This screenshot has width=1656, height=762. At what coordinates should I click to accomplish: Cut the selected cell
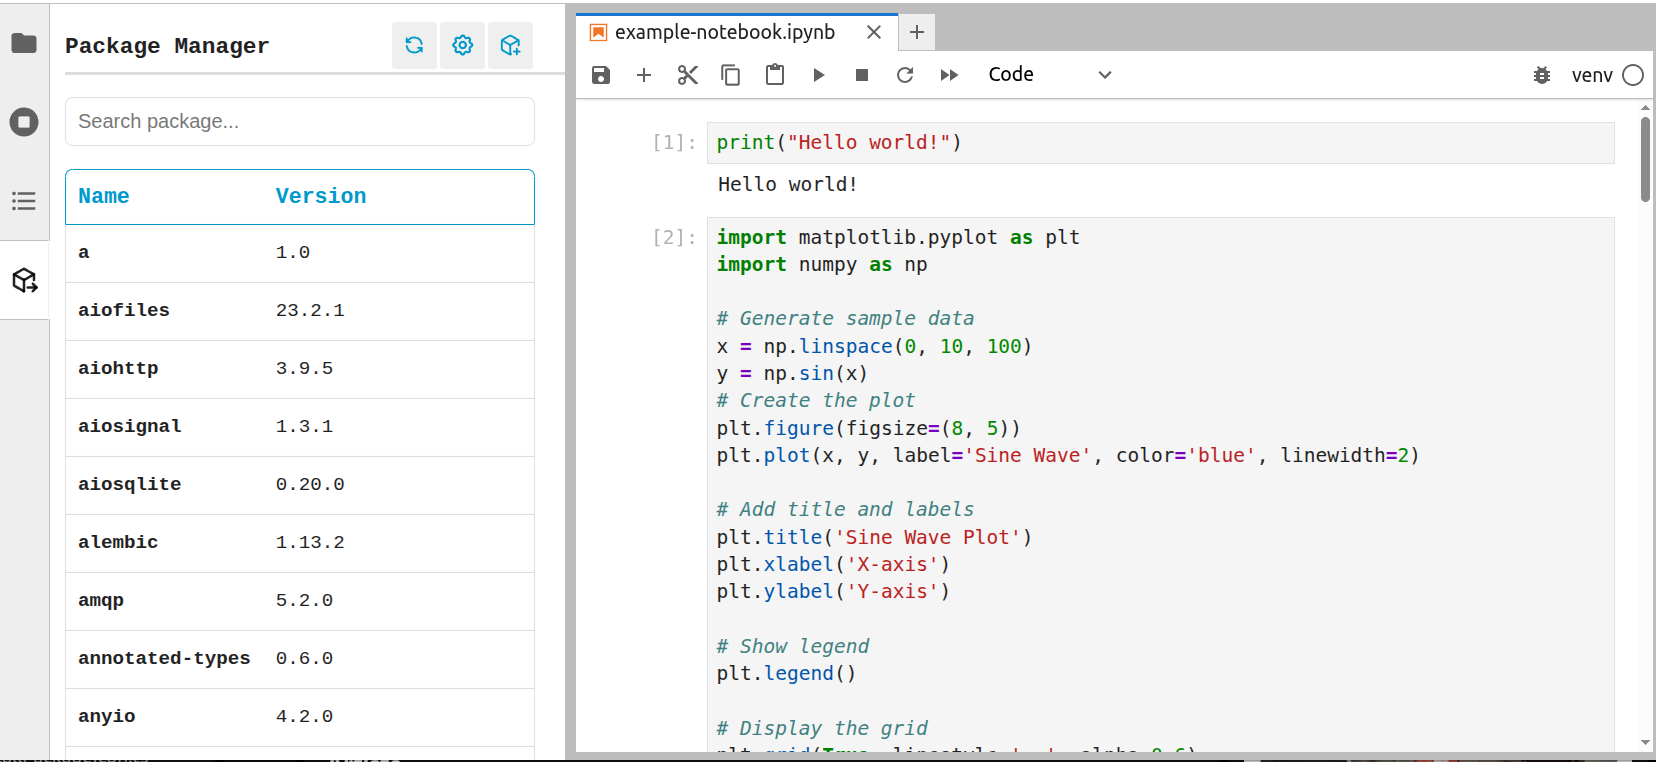(x=688, y=75)
